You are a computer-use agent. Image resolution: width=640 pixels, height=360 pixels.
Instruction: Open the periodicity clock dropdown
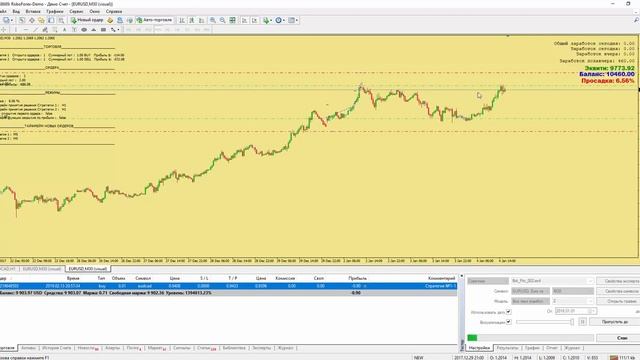[280, 20]
